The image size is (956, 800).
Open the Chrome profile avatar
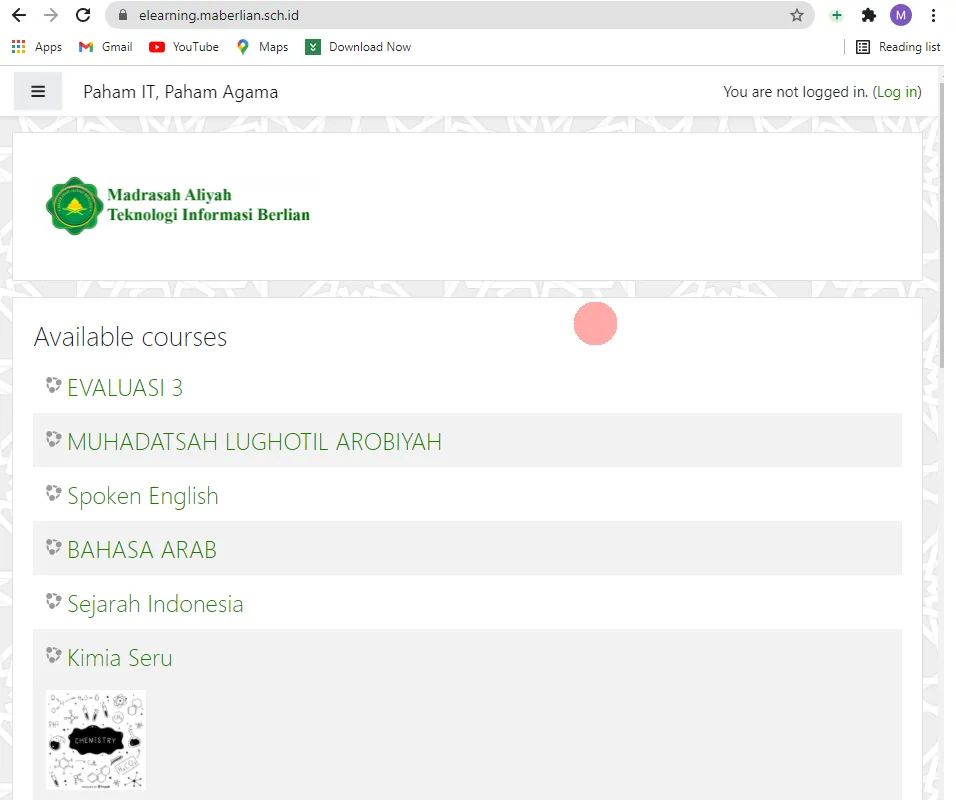coord(900,15)
